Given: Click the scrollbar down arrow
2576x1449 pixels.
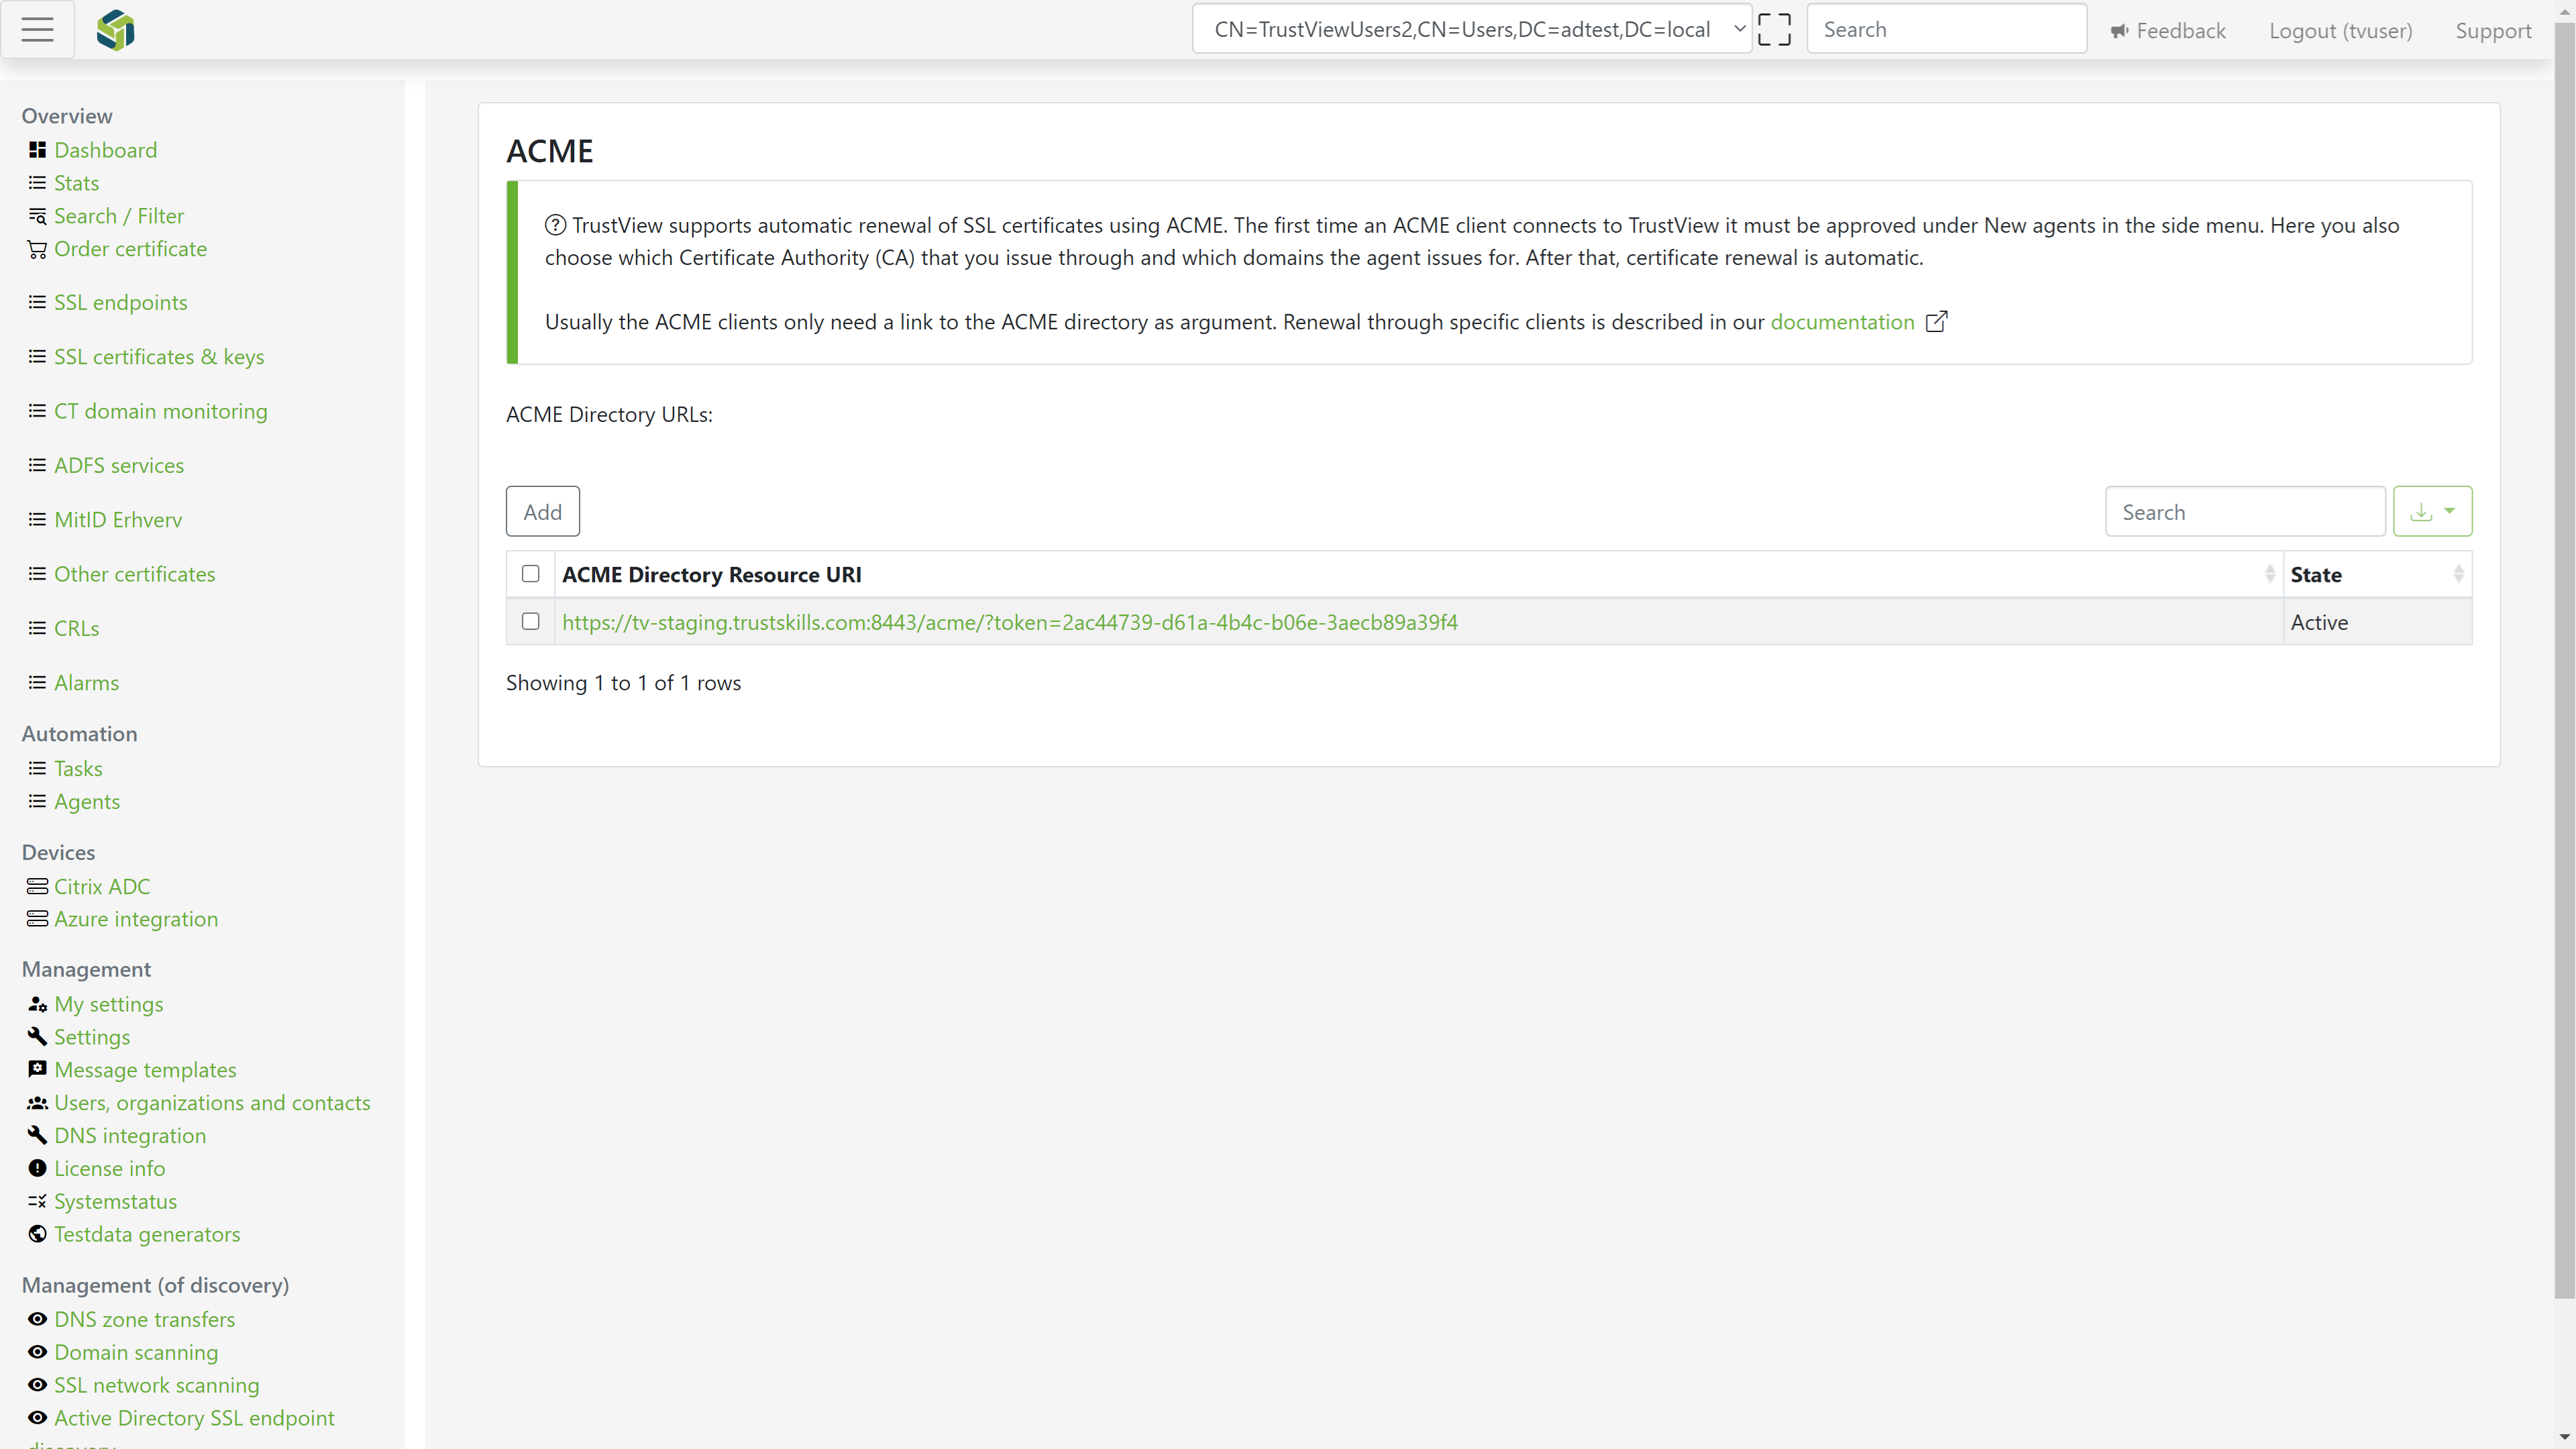Looking at the screenshot, I should click(x=2564, y=1438).
